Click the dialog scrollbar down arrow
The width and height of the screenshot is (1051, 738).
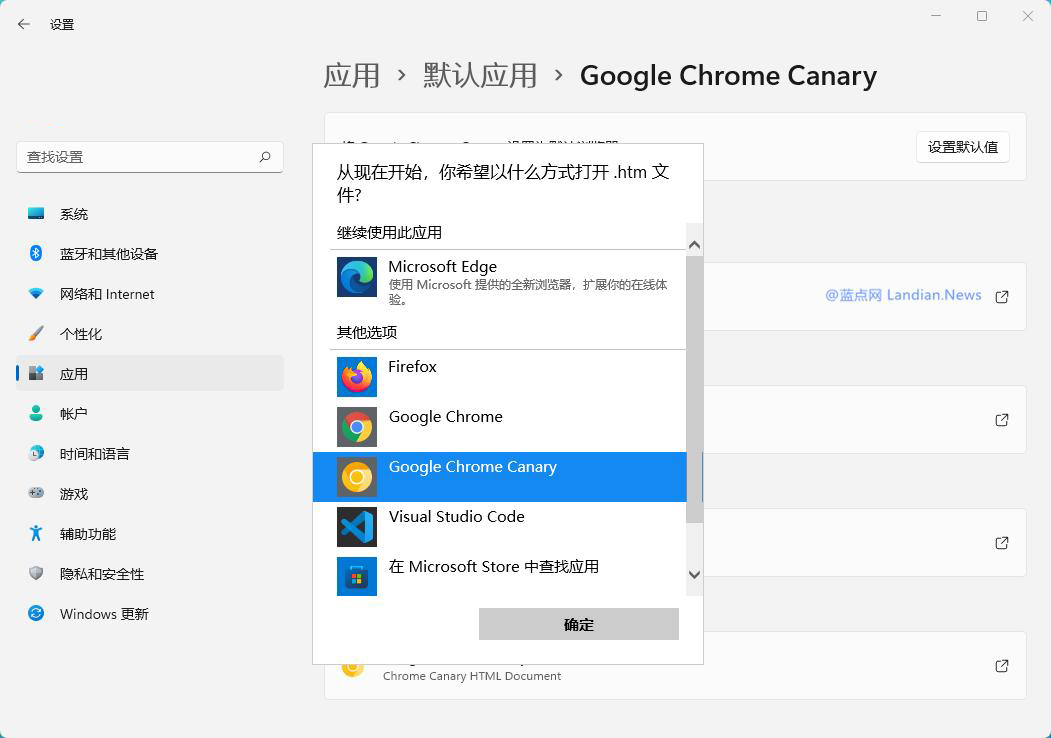tap(694, 574)
